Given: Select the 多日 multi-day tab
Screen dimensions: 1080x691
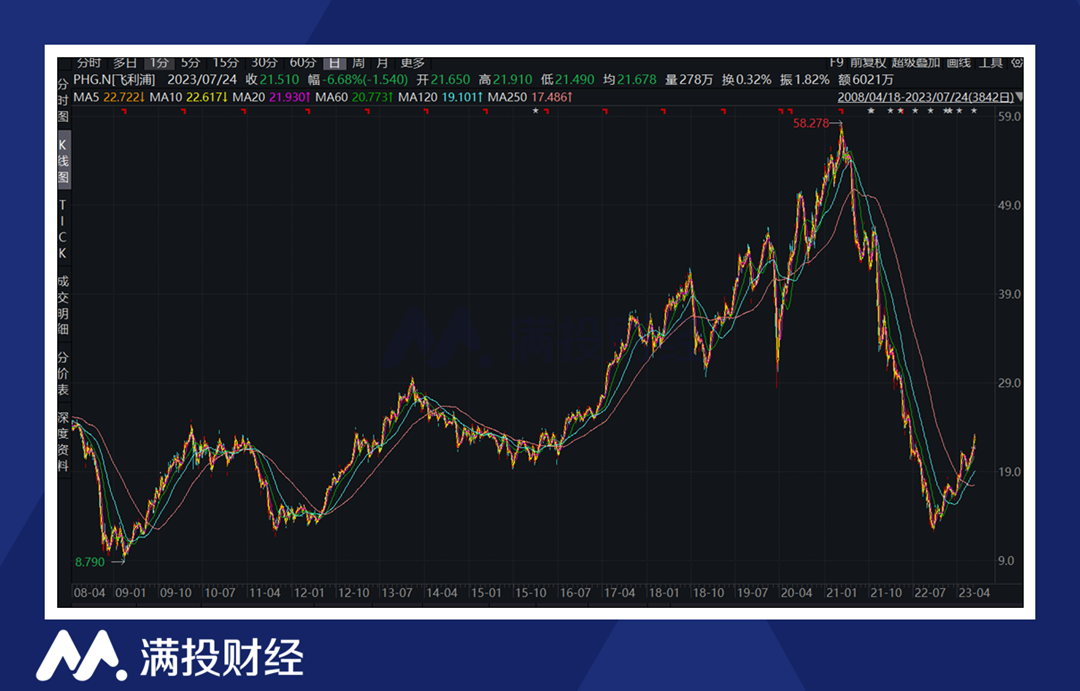Looking at the screenshot, I should [x=125, y=63].
